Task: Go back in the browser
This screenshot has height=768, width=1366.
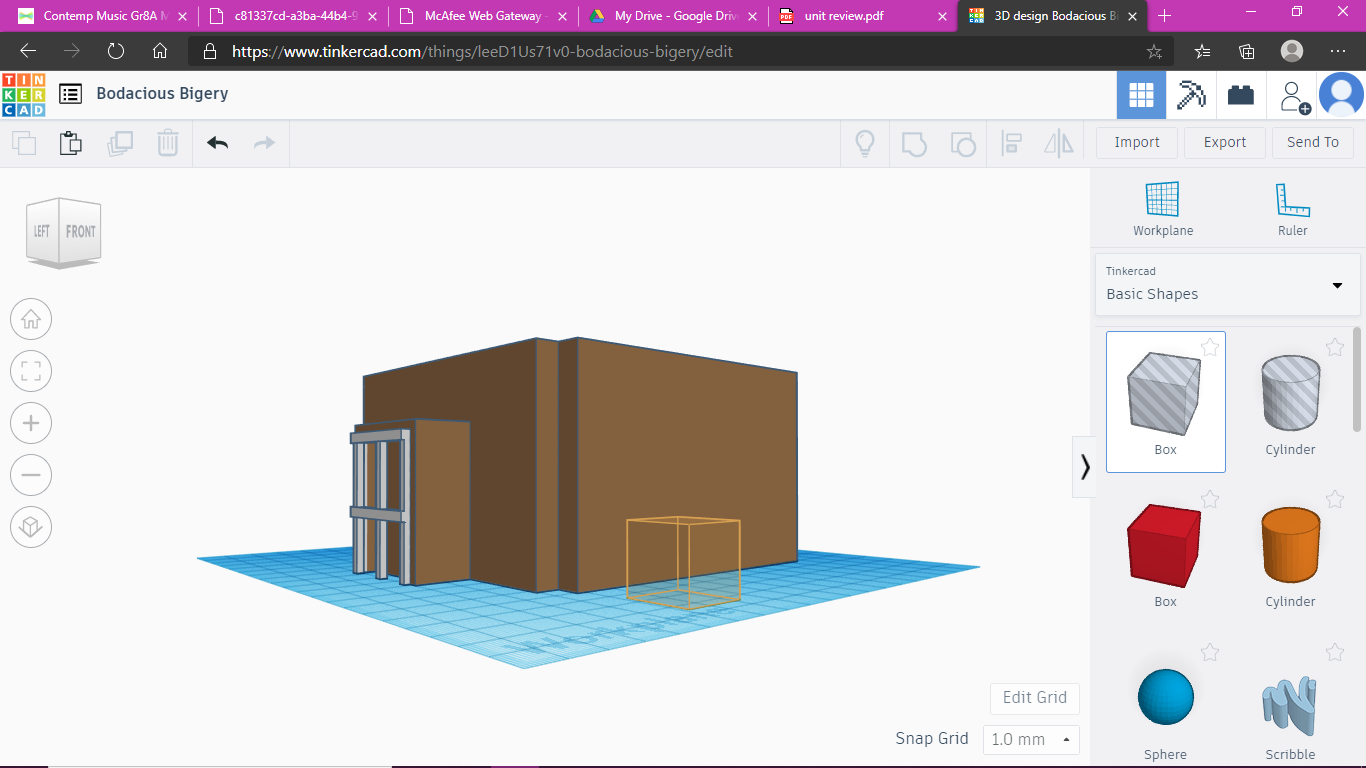Action: click(28, 51)
